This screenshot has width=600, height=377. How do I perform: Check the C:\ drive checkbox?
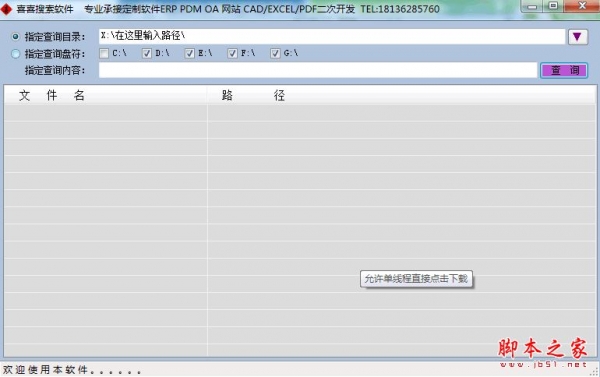104,53
